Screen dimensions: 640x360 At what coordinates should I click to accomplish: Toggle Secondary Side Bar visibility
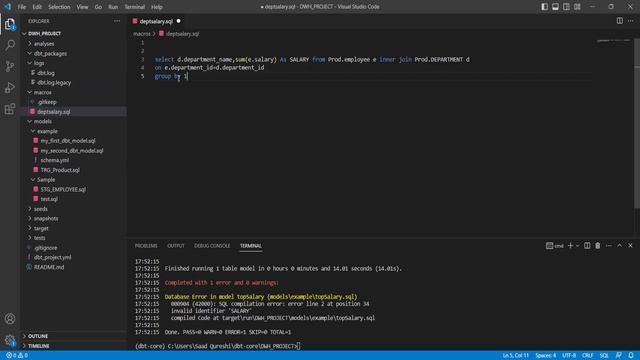[x=566, y=7]
